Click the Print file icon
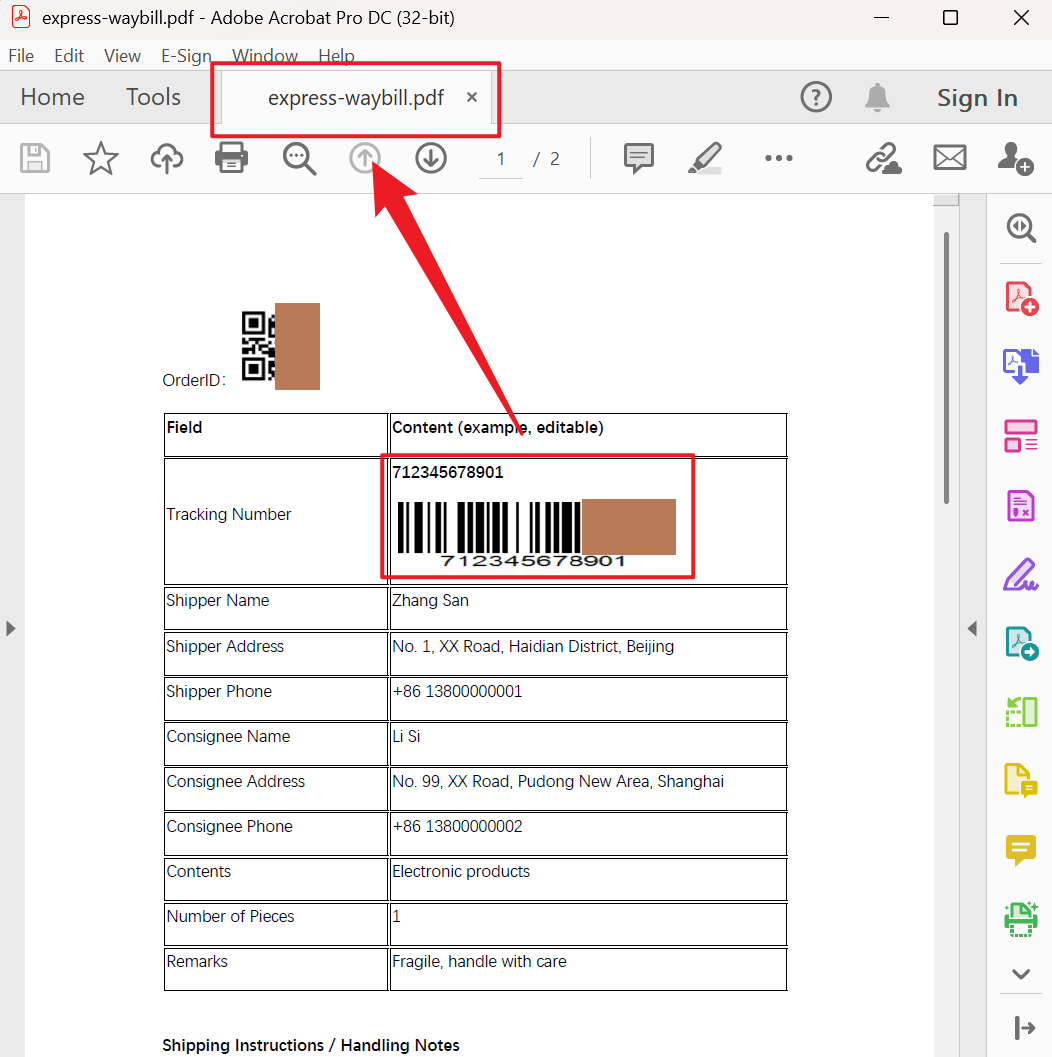The height and width of the screenshot is (1057, 1052). 232,158
